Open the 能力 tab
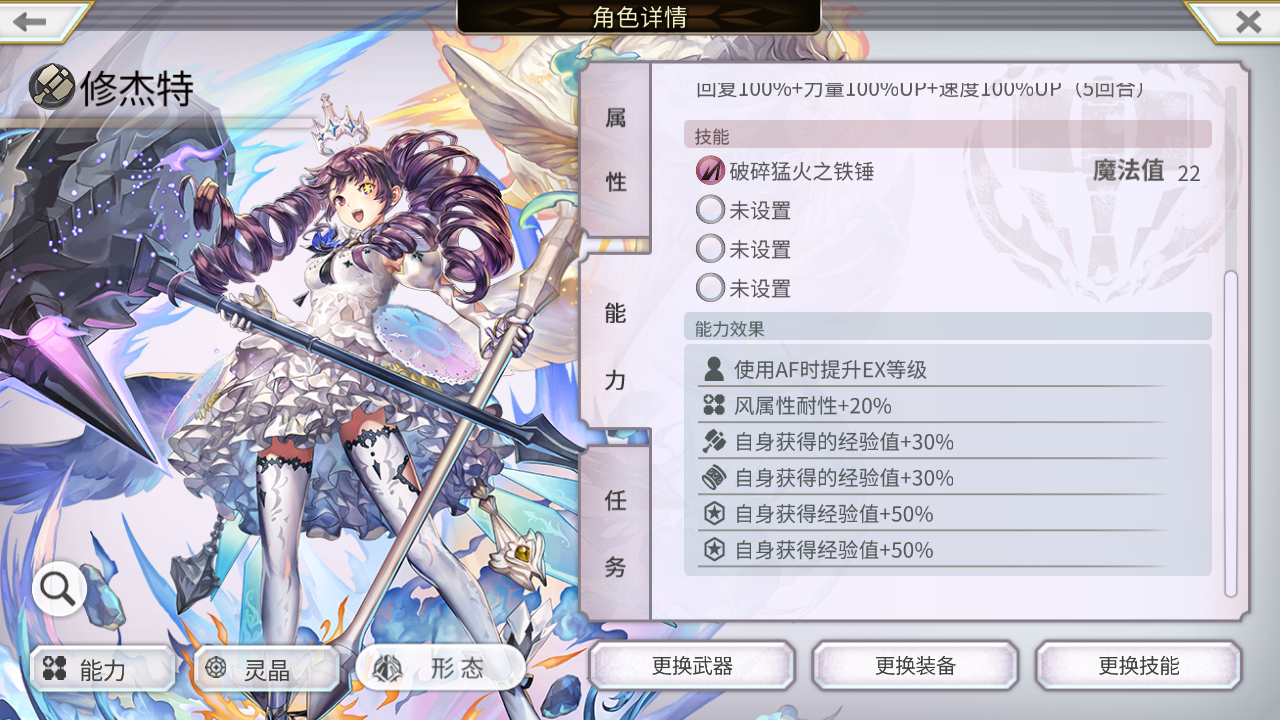Screen dimensions: 1280x720 [615, 345]
